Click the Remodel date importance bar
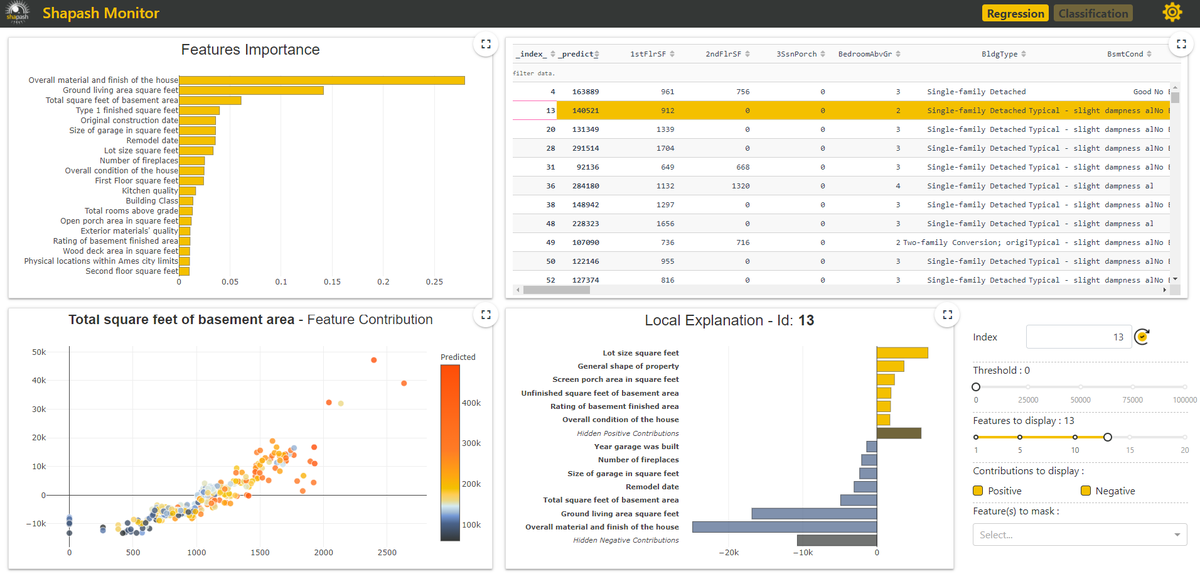Screen dimensions: 1200x581 pos(197,140)
